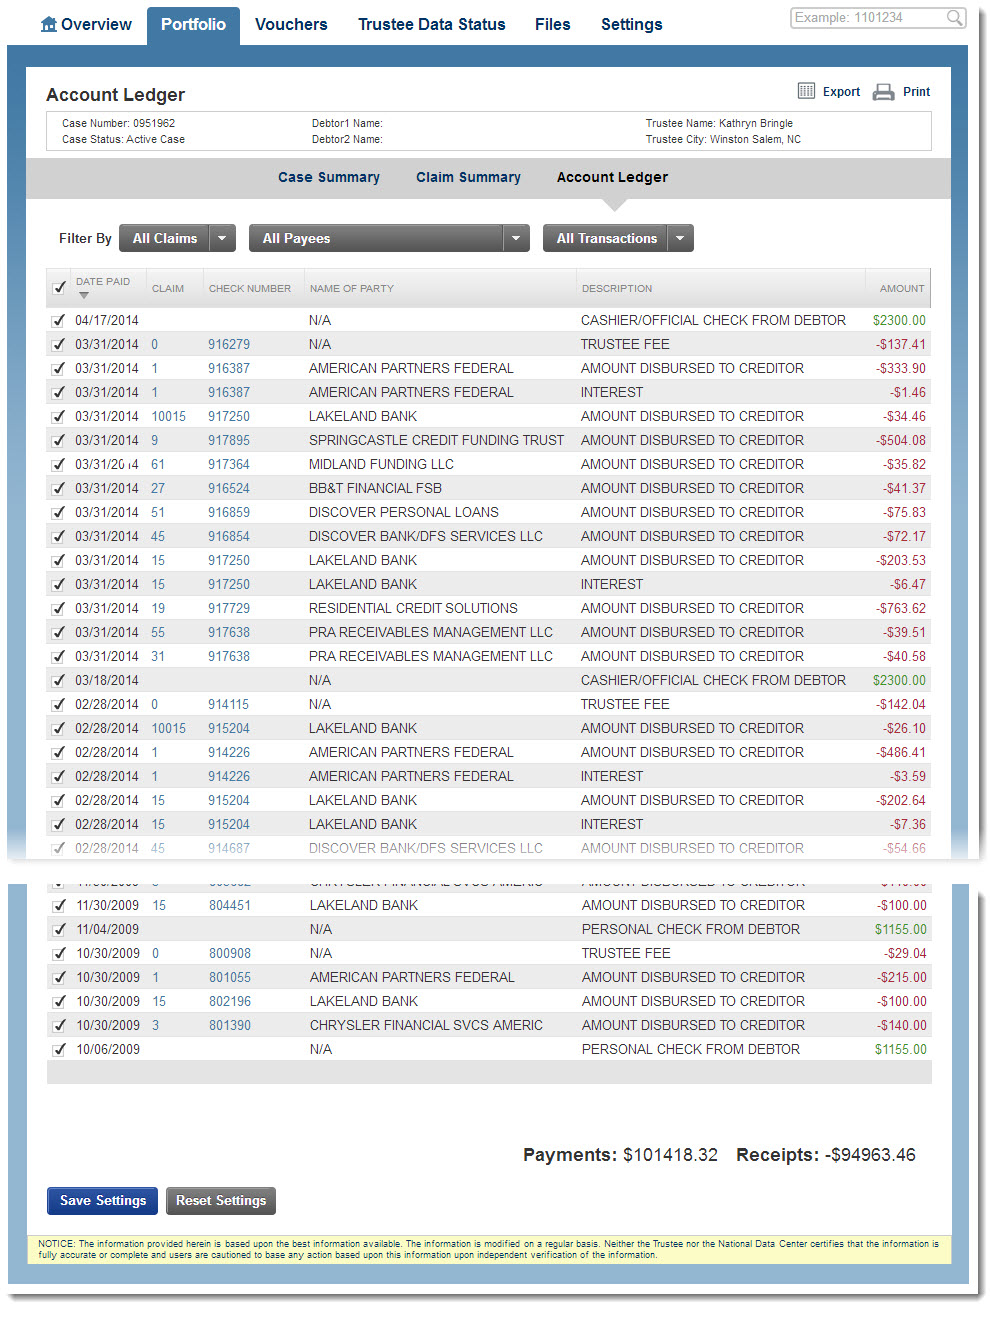This screenshot has height=1321, width=990.
Task: Open check number 916279 link
Action: pos(229,345)
